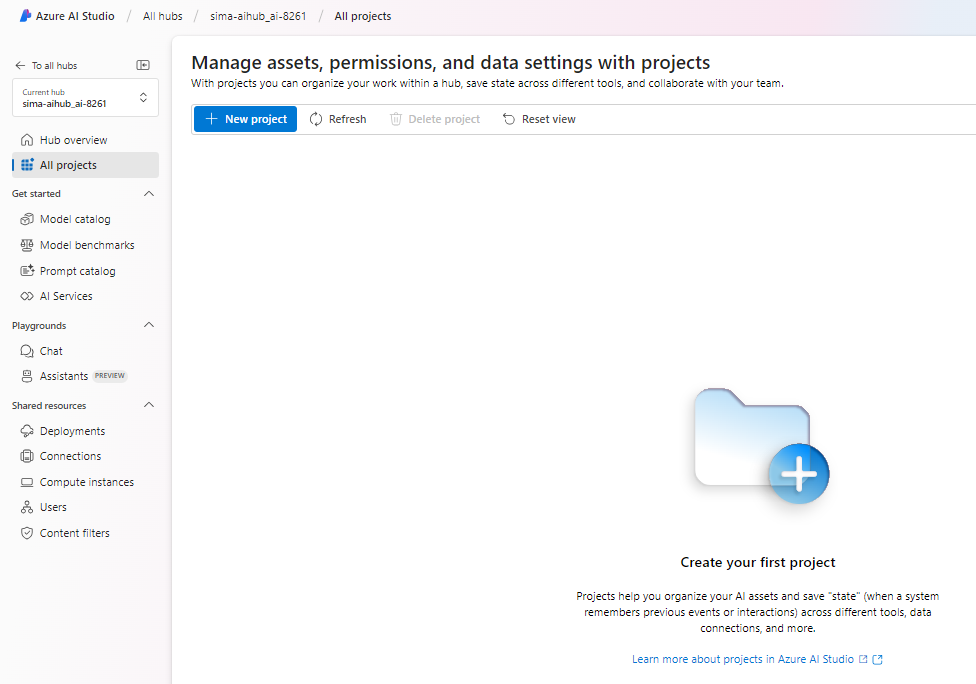Click the Assistants robot icon
This screenshot has height=684, width=976.
point(27,376)
